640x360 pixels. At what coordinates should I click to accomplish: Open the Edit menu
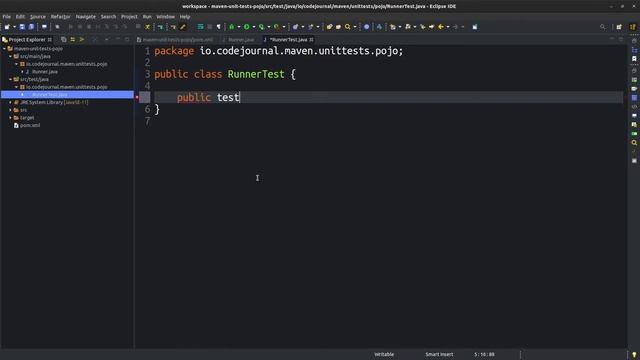coord(20,17)
